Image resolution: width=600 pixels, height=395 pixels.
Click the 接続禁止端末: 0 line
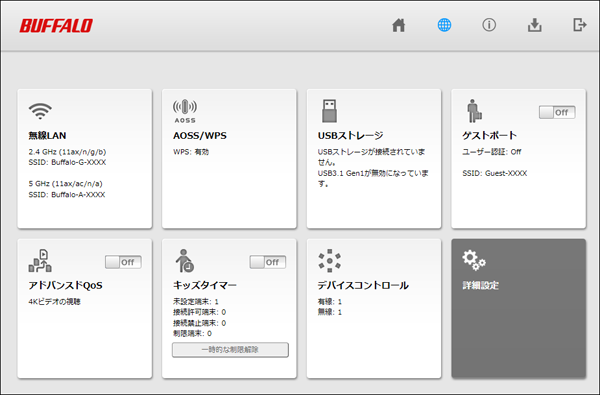click(x=199, y=323)
